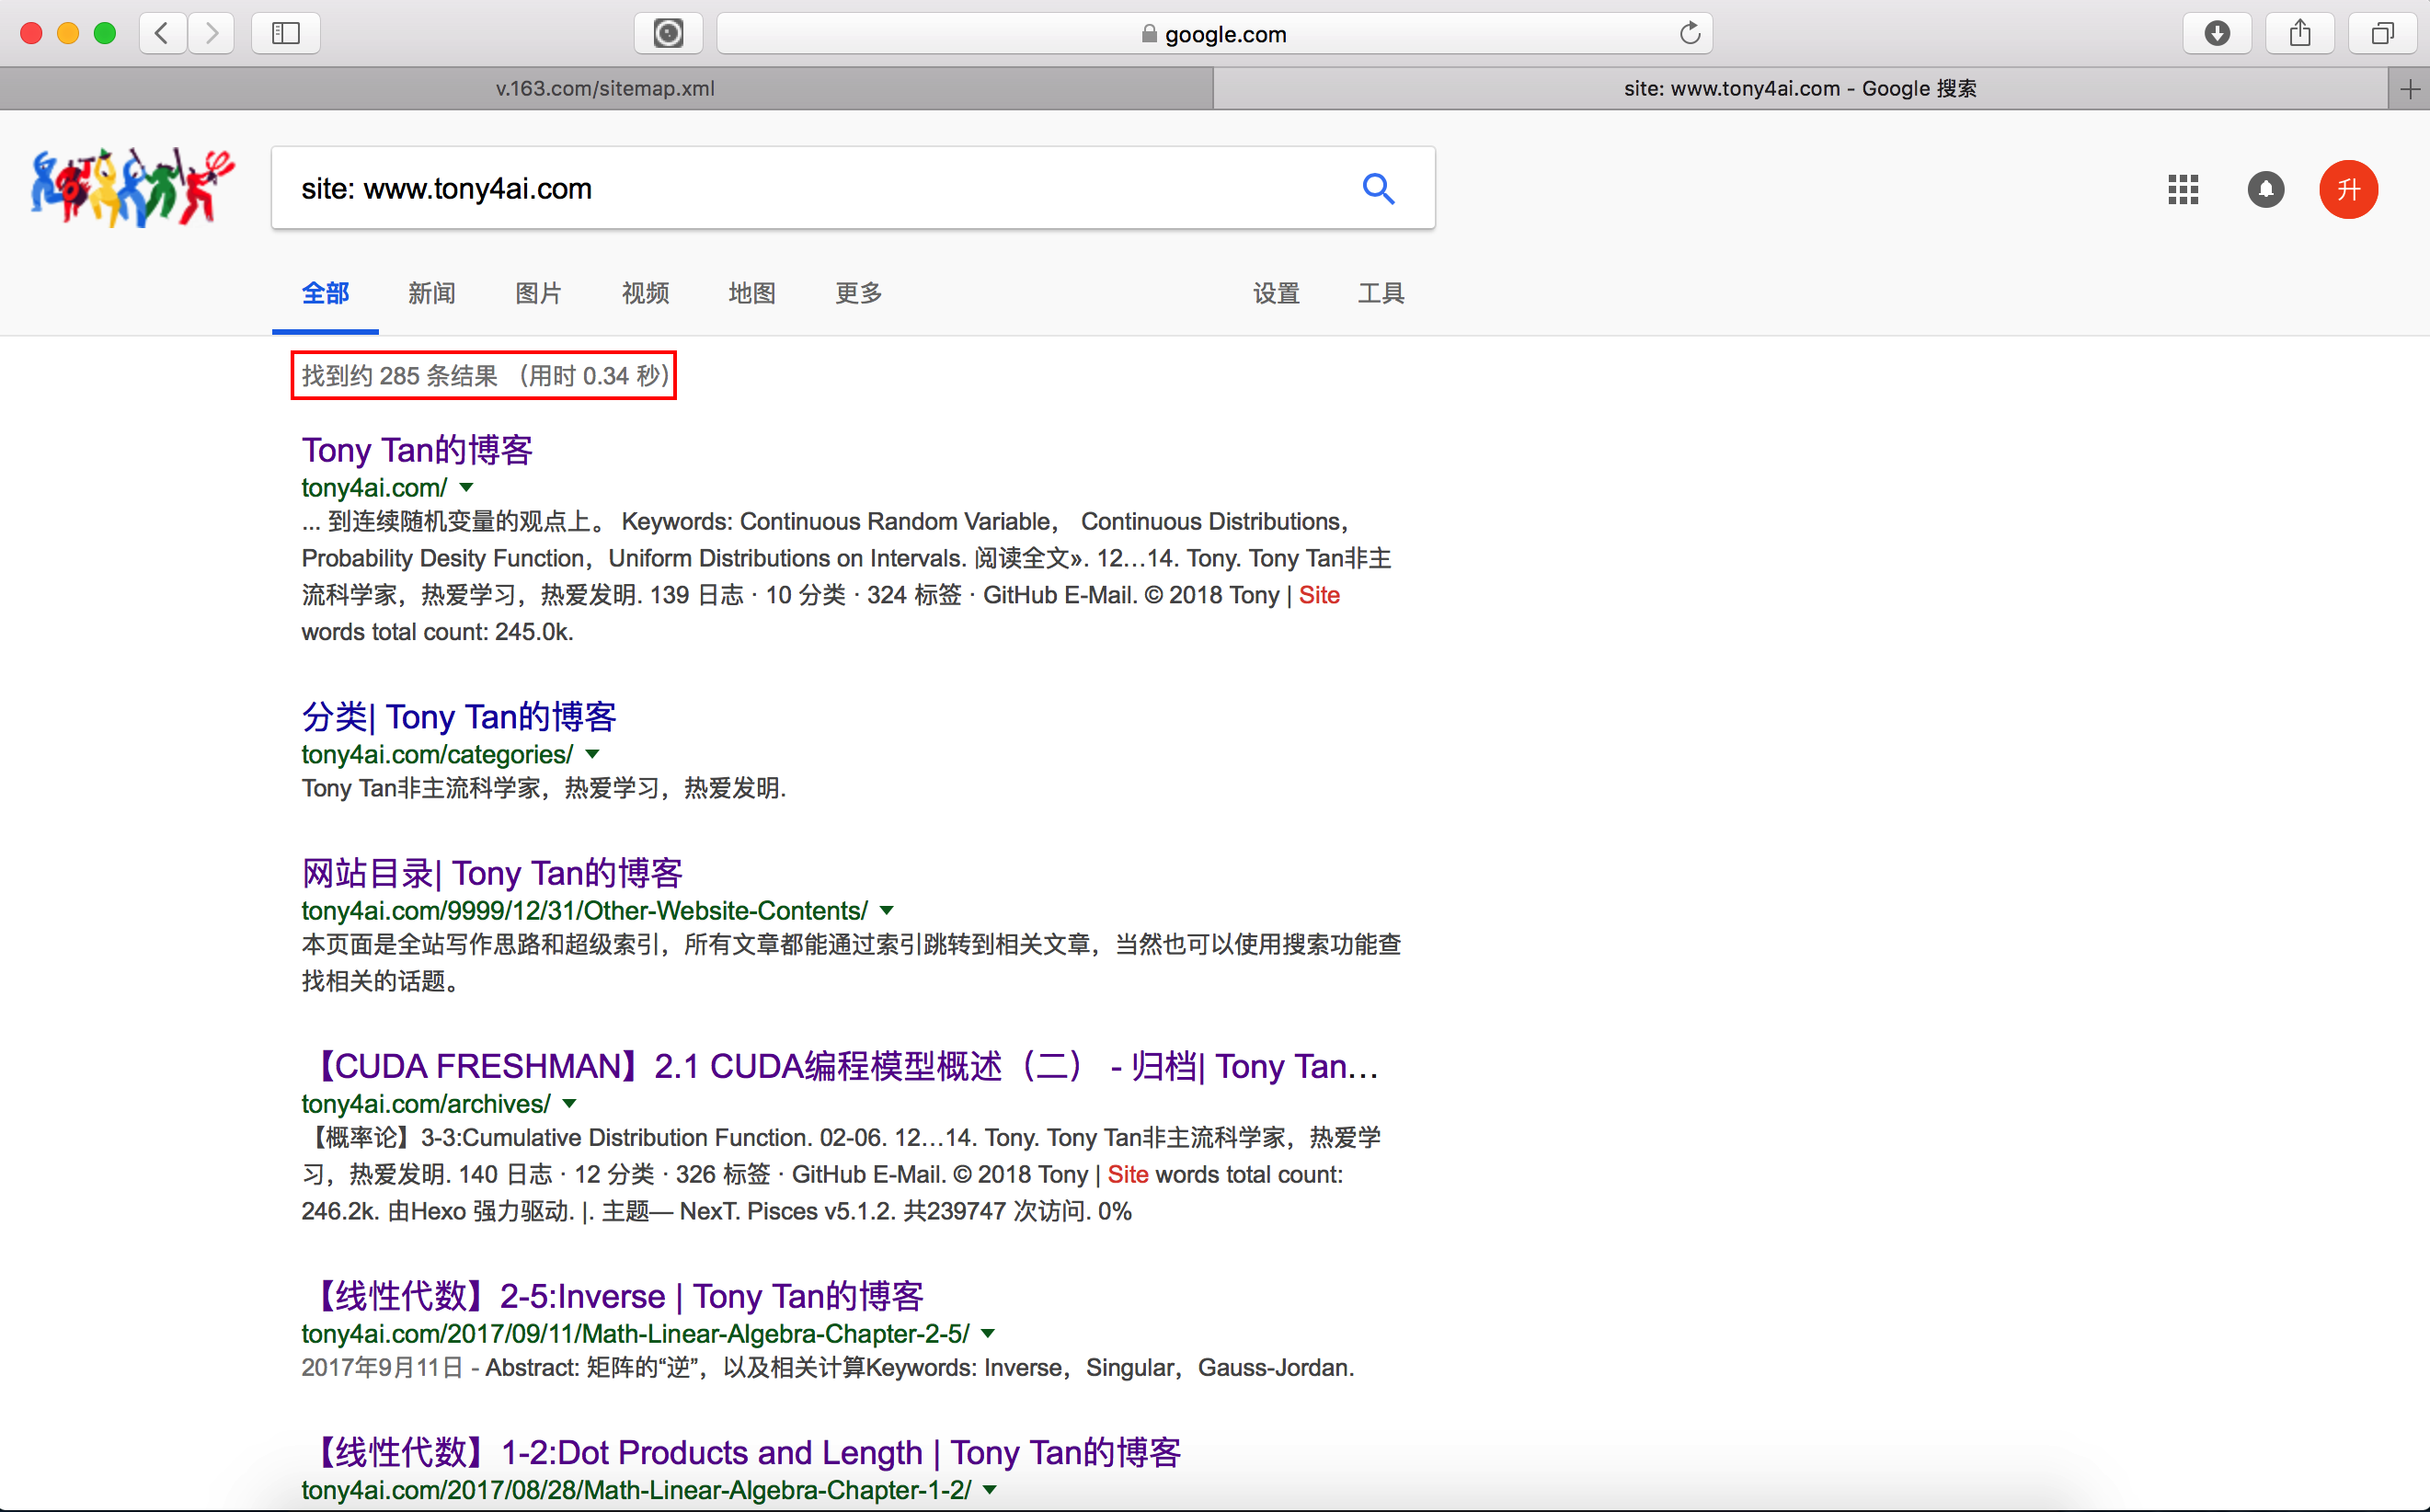
Task: Reload the page in address bar
Action: pyautogui.click(x=1689, y=34)
